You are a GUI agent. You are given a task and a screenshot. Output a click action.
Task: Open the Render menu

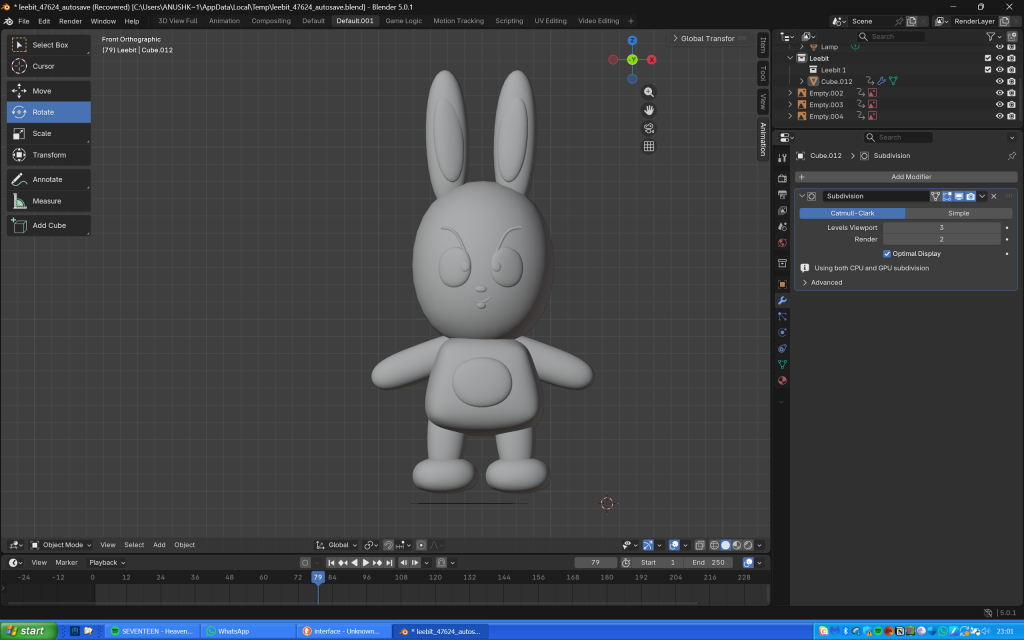(70, 21)
